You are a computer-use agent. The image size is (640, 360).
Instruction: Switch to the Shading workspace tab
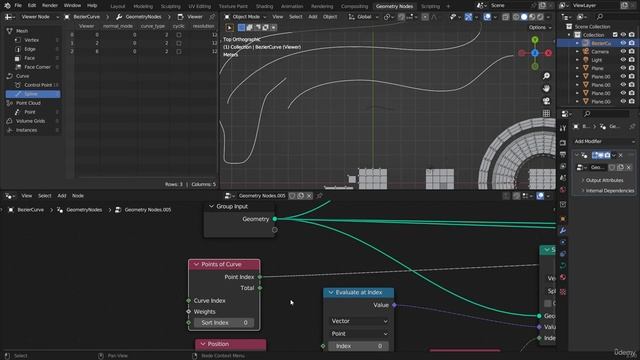pos(264,6)
